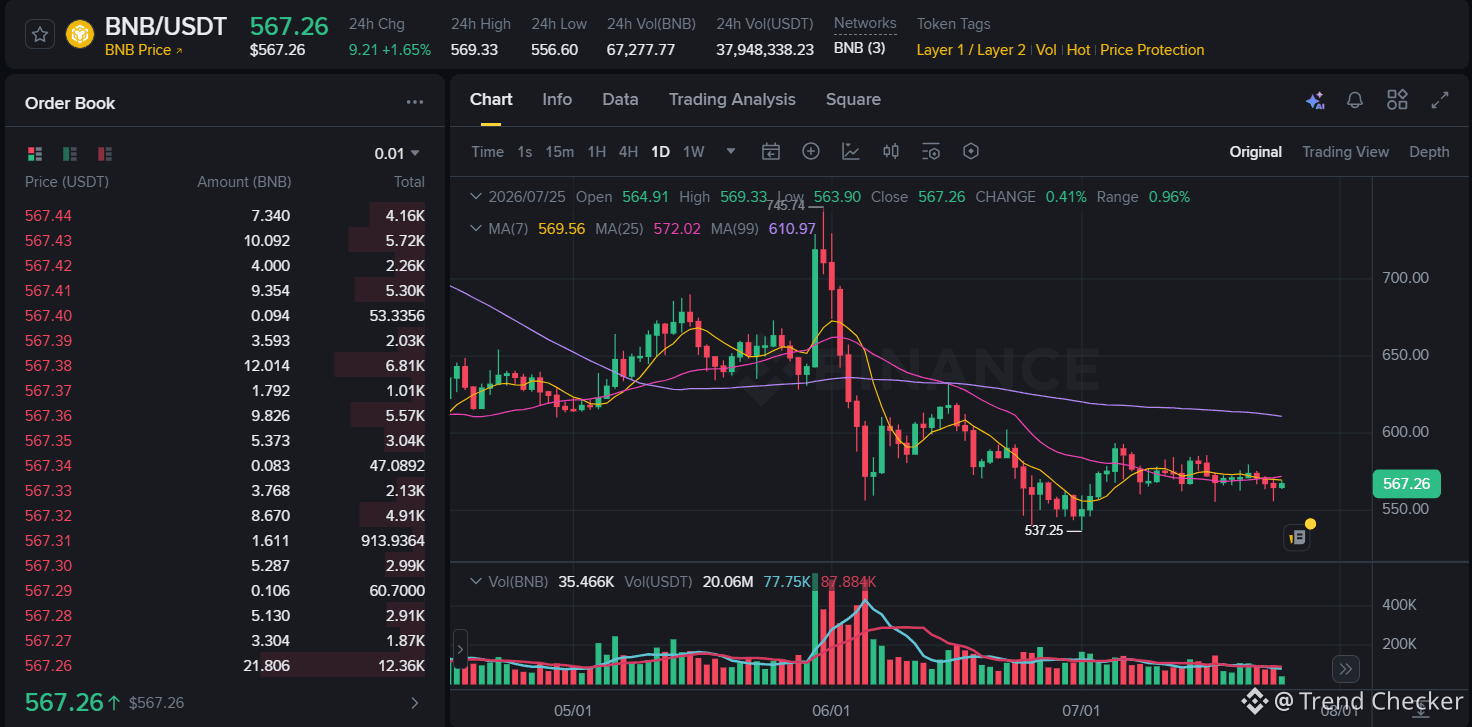Image resolution: width=1472 pixels, height=727 pixels.
Task: Click the candlestick chart style icon
Action: [x=891, y=151]
